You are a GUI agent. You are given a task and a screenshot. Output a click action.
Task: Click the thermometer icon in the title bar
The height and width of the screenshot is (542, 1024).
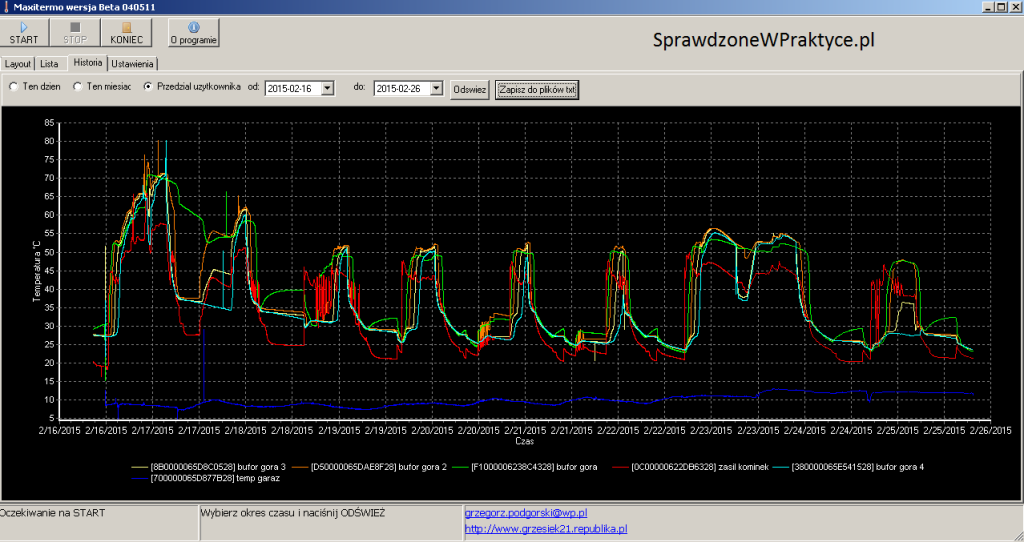click(7, 7)
